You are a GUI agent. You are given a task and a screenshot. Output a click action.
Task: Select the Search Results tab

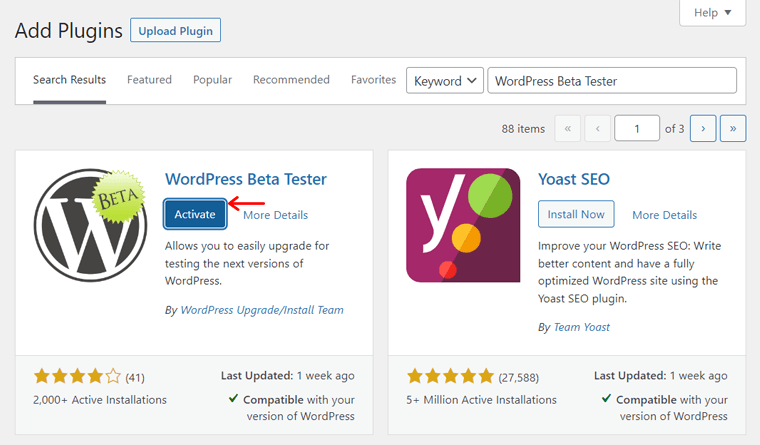pyautogui.click(x=69, y=79)
